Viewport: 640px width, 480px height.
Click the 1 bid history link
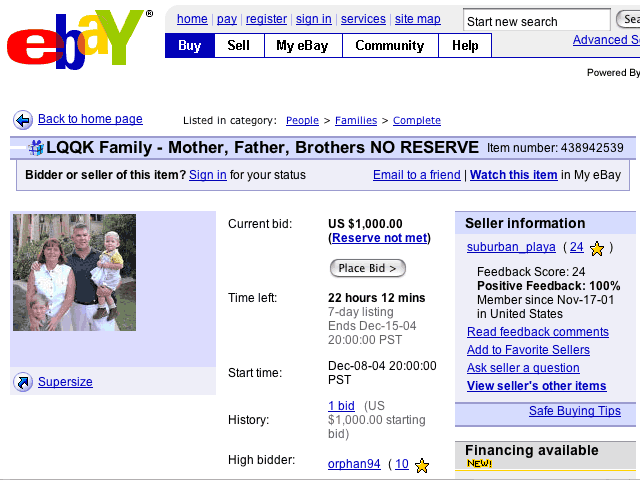coord(341,406)
